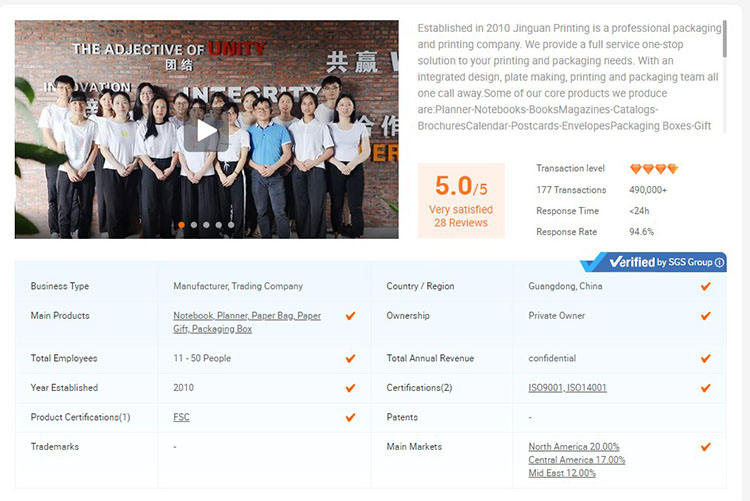Select the third carousel dot

(206, 224)
